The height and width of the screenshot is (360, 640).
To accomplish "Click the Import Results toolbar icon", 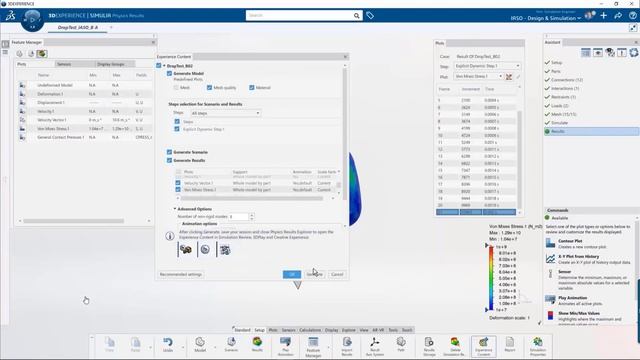I will pyautogui.click(x=347, y=346).
